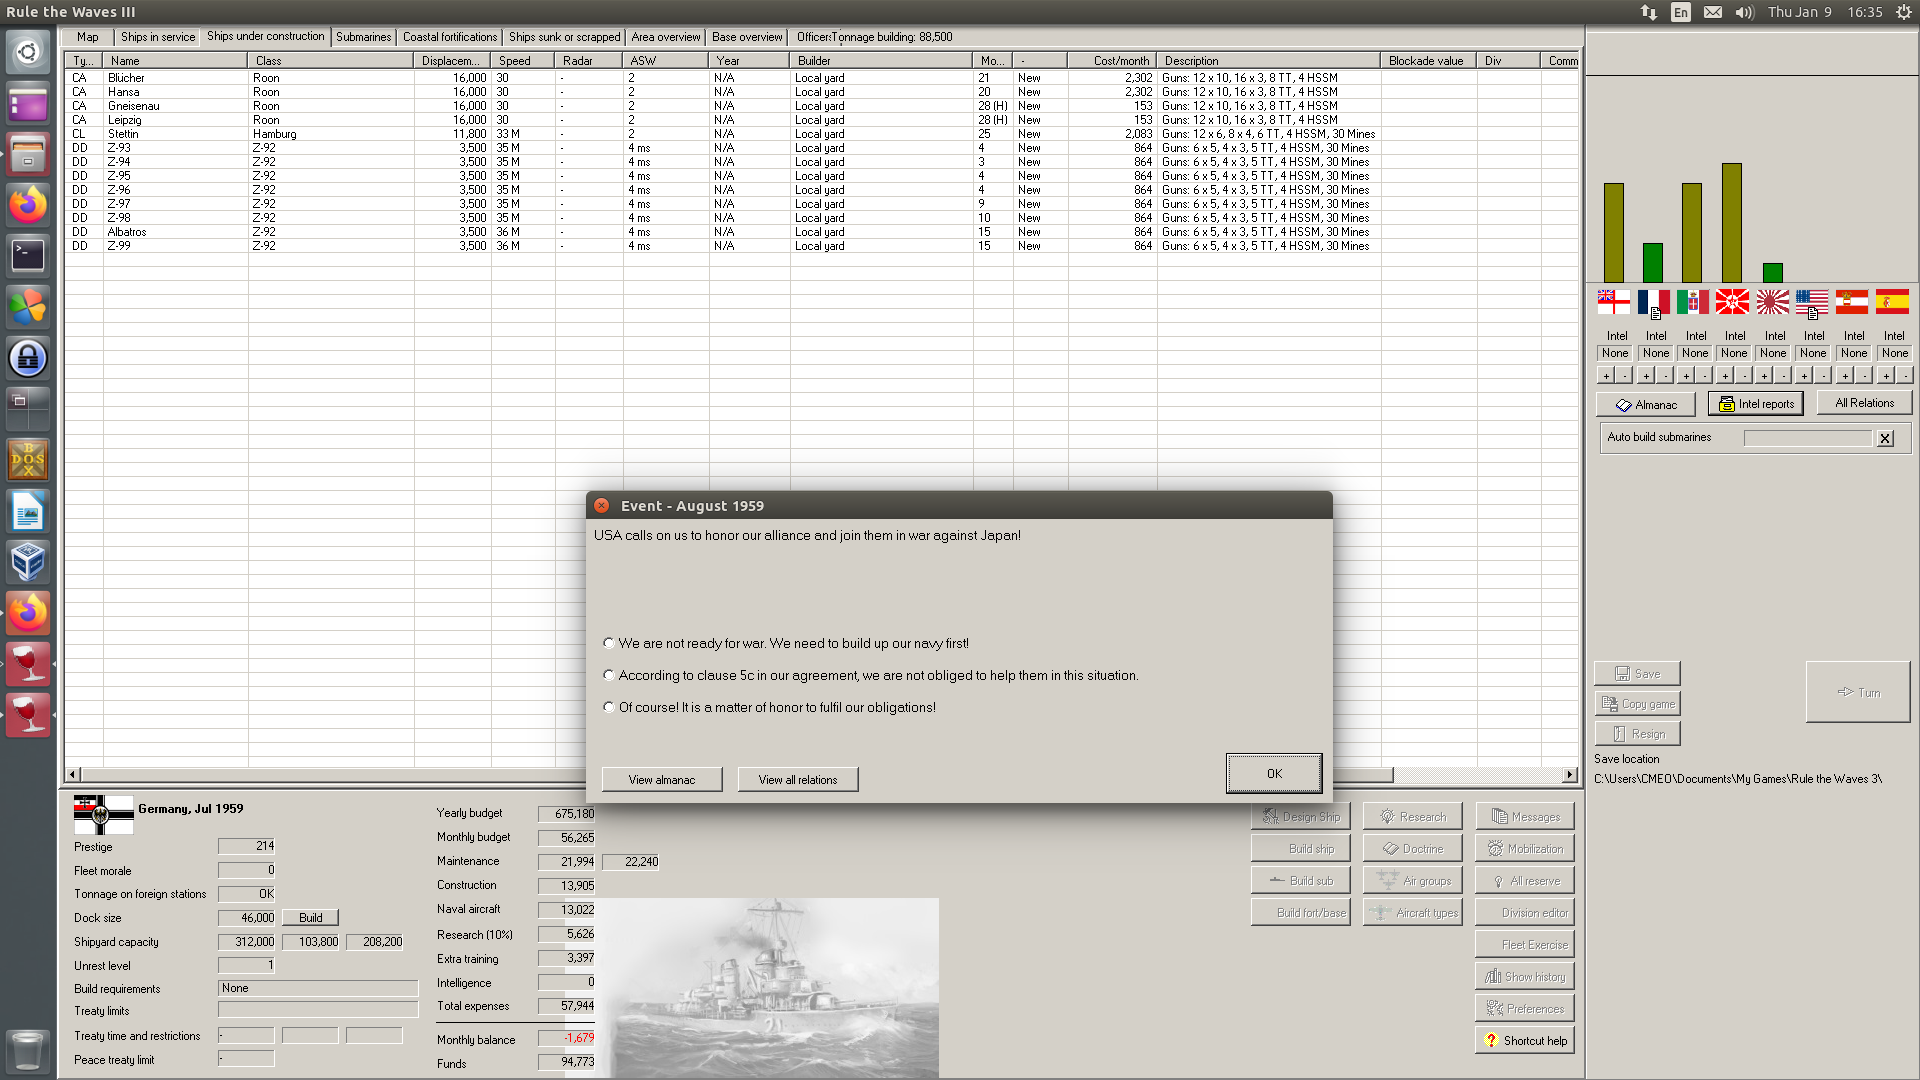Switch to the Map tab
This screenshot has width=1920, height=1080.
point(88,37)
